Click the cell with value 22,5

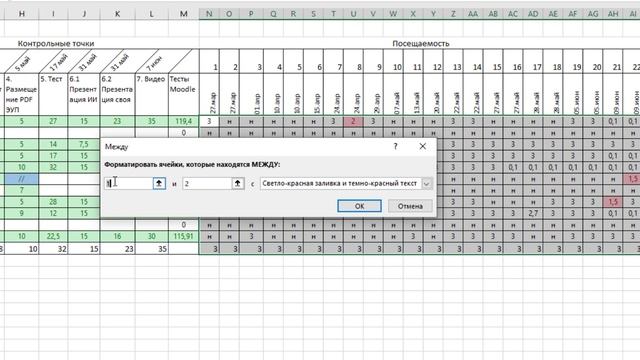53,236
